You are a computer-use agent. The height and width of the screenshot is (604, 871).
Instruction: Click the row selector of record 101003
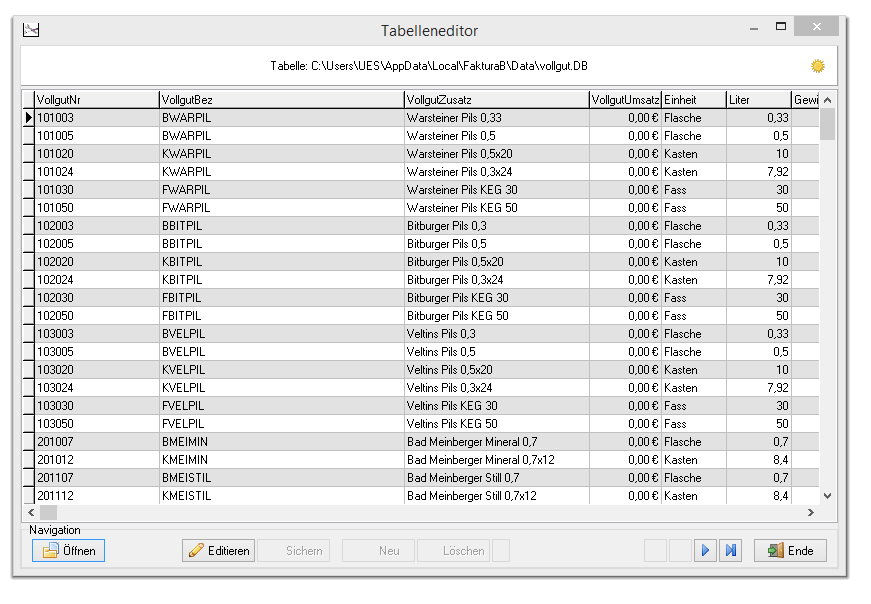tap(28, 118)
